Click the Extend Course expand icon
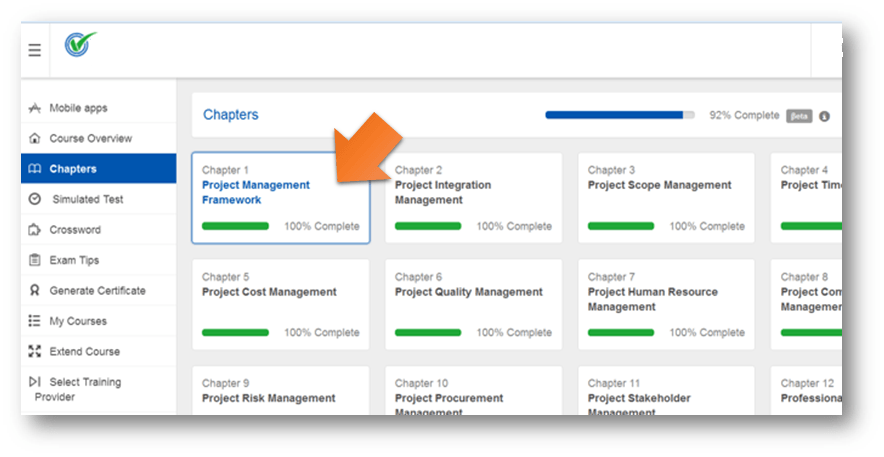This screenshot has height=457, width=884. point(35,352)
